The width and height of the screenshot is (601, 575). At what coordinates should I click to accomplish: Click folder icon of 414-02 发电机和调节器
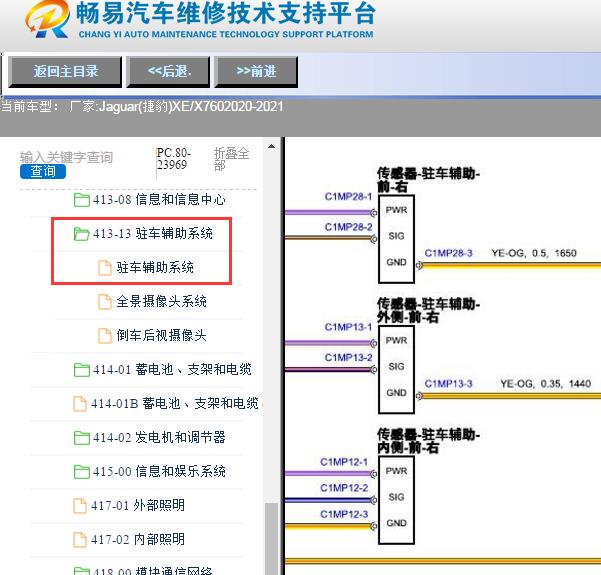82,438
